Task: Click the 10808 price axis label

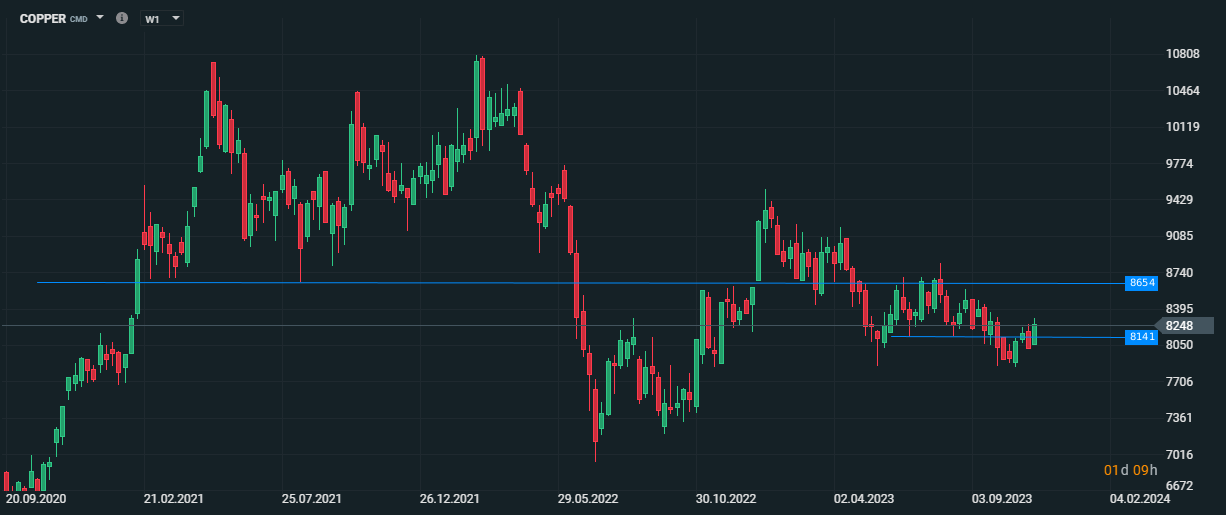Action: click(1183, 54)
